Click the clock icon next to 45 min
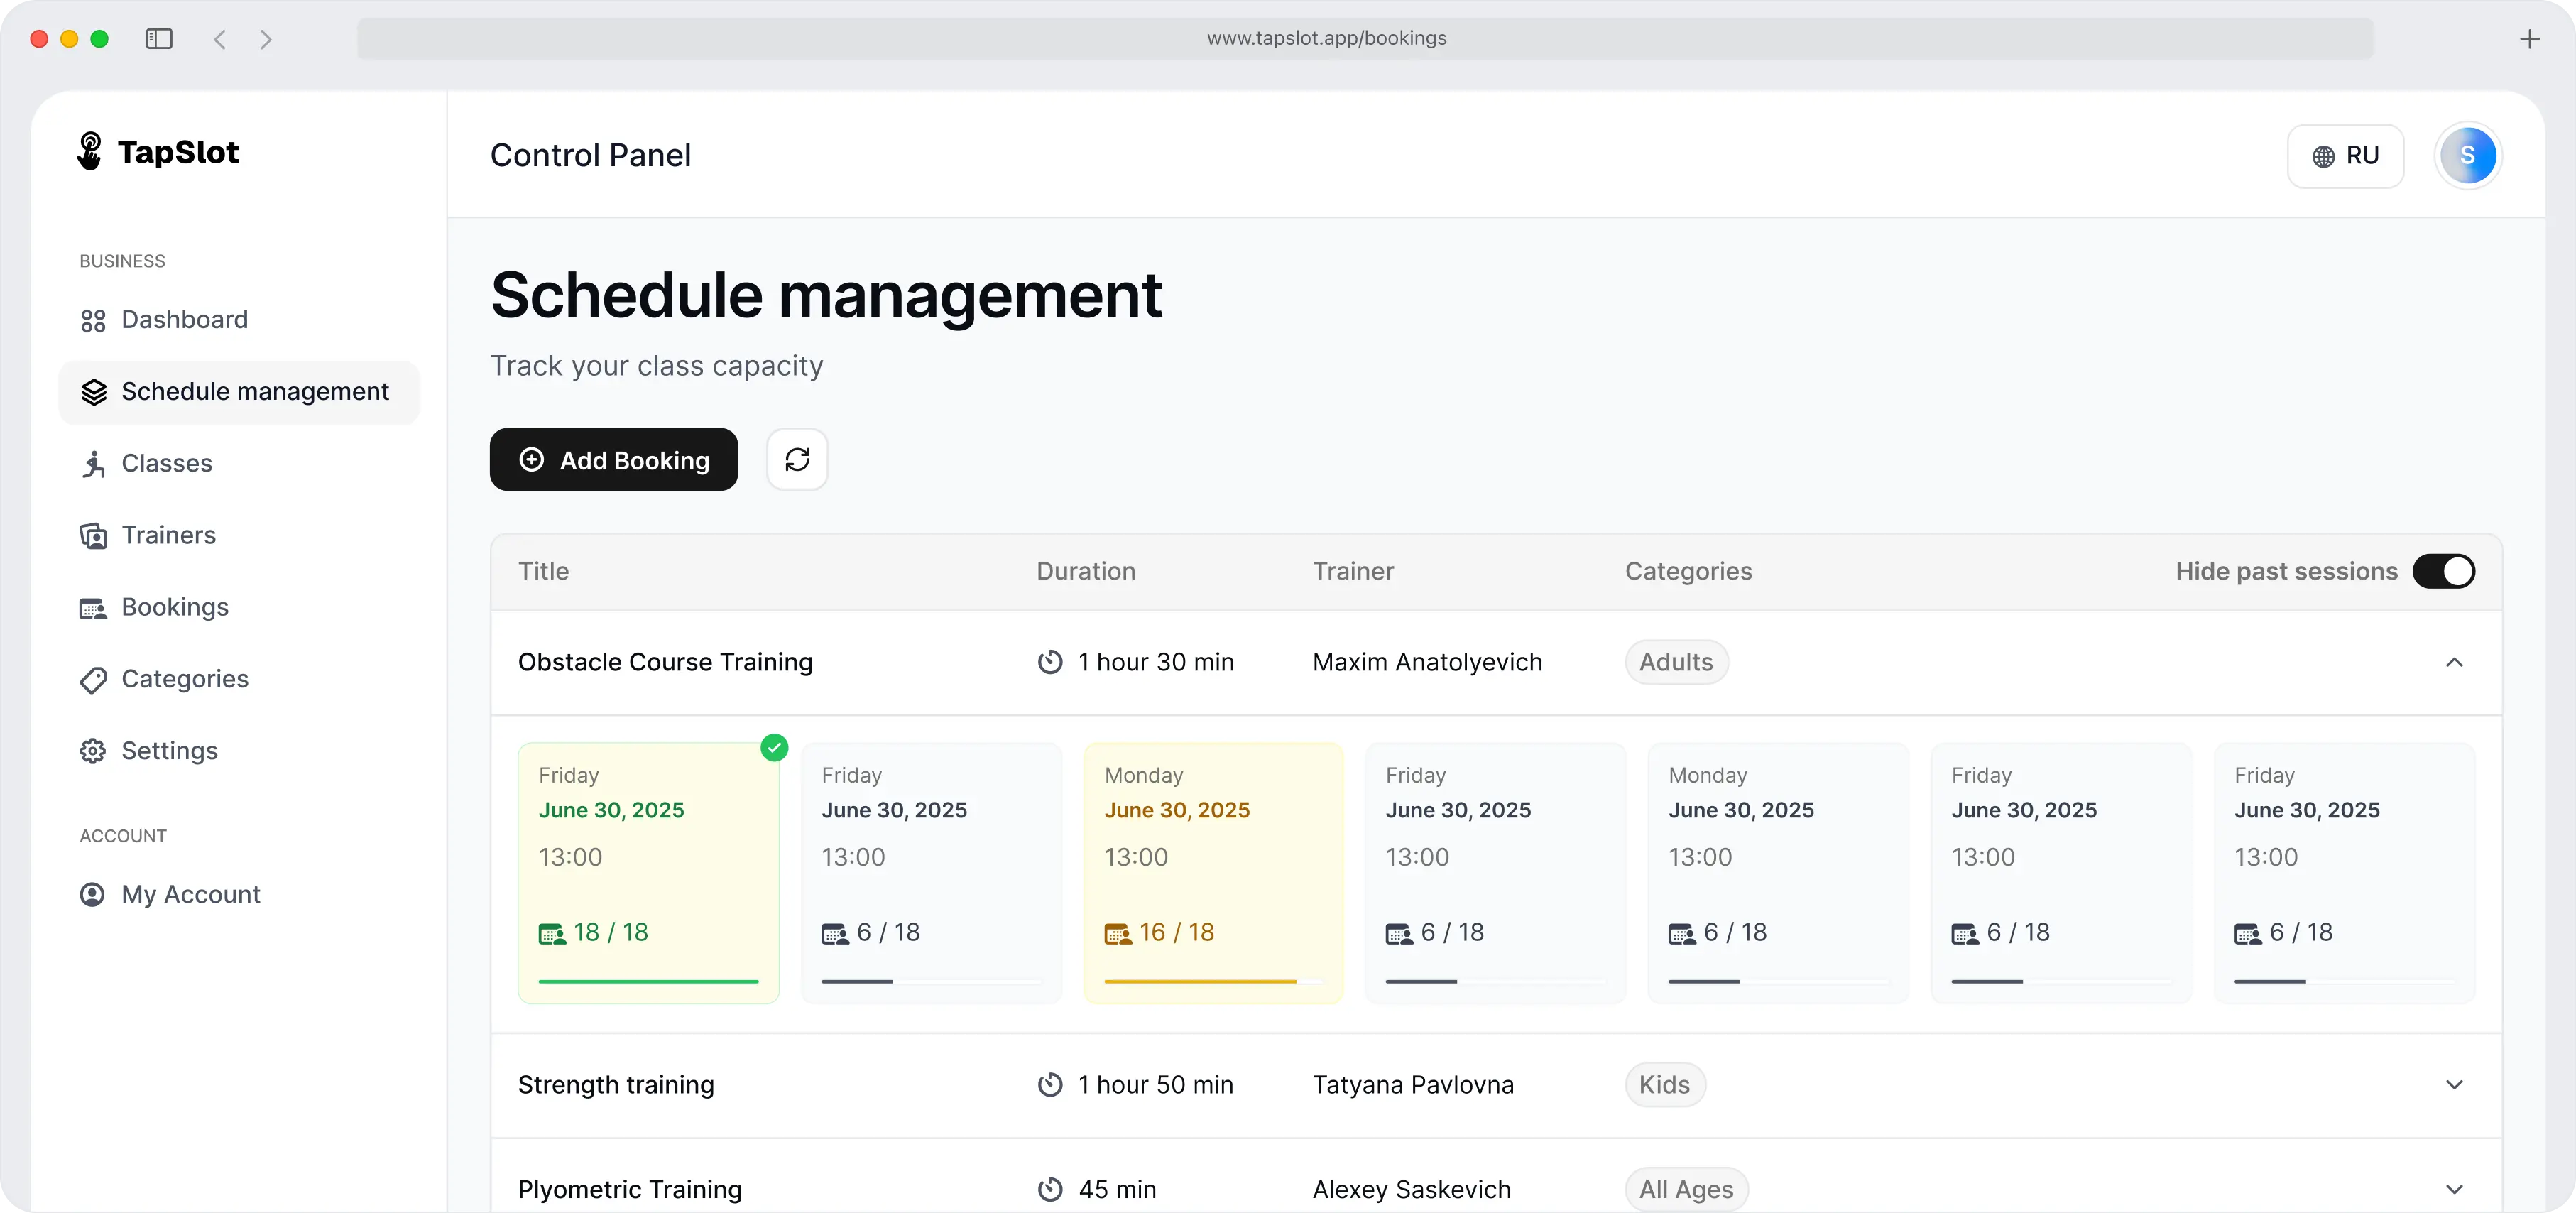The width and height of the screenshot is (2576, 1213). [x=1050, y=1189]
